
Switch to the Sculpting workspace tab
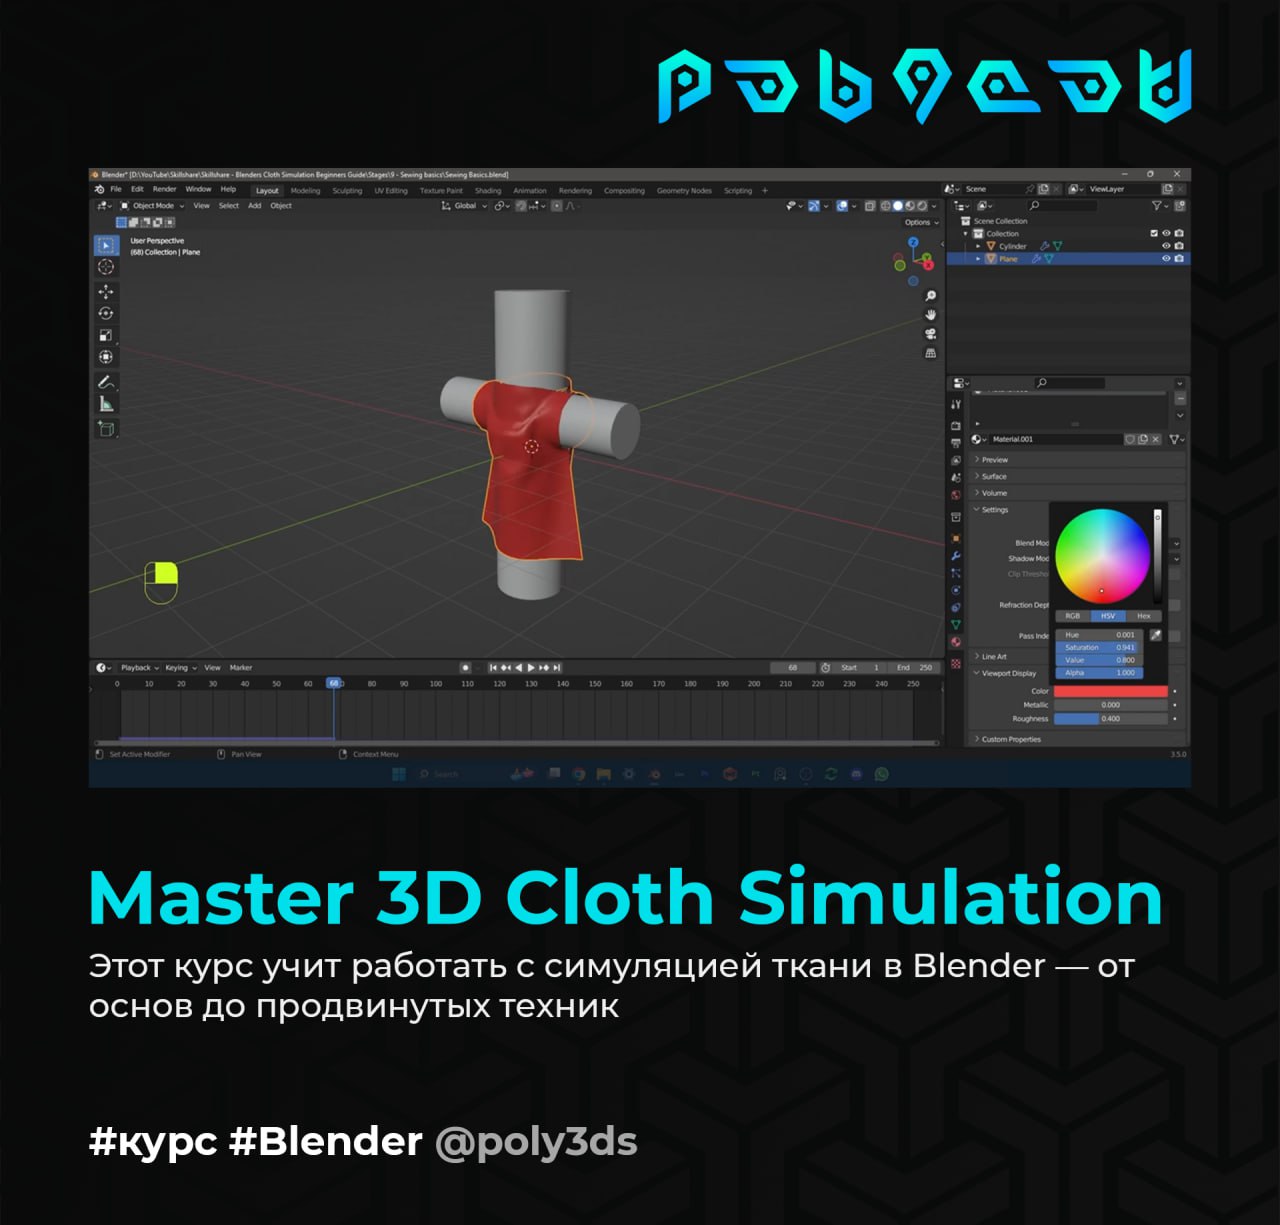347,190
